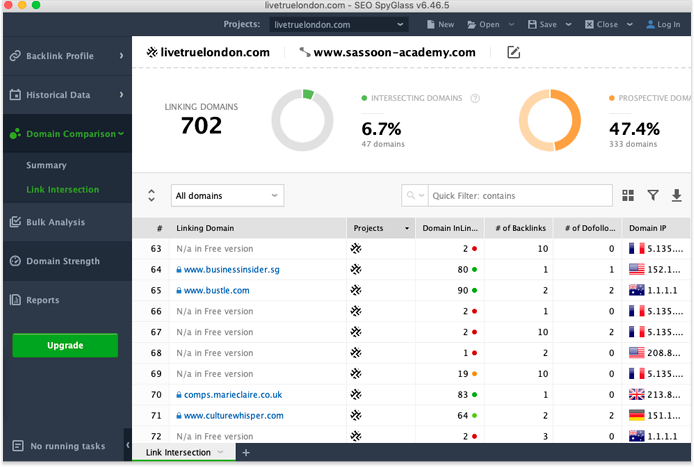Viewport: 694px width, 467px height.
Task: Sort by # of Dofollow column
Action: coord(588,228)
